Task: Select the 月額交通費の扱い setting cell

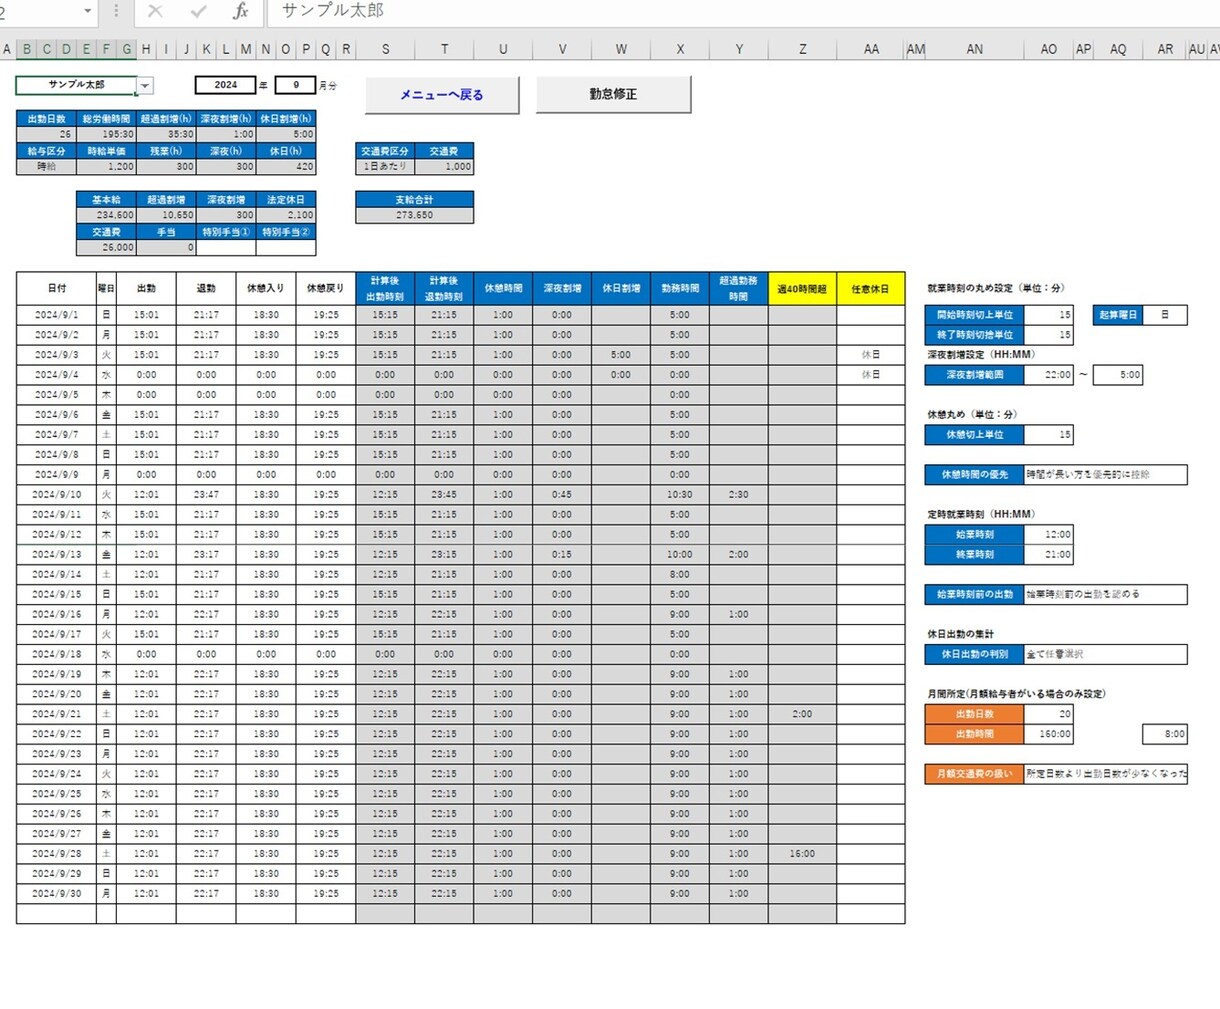Action: [1106, 774]
